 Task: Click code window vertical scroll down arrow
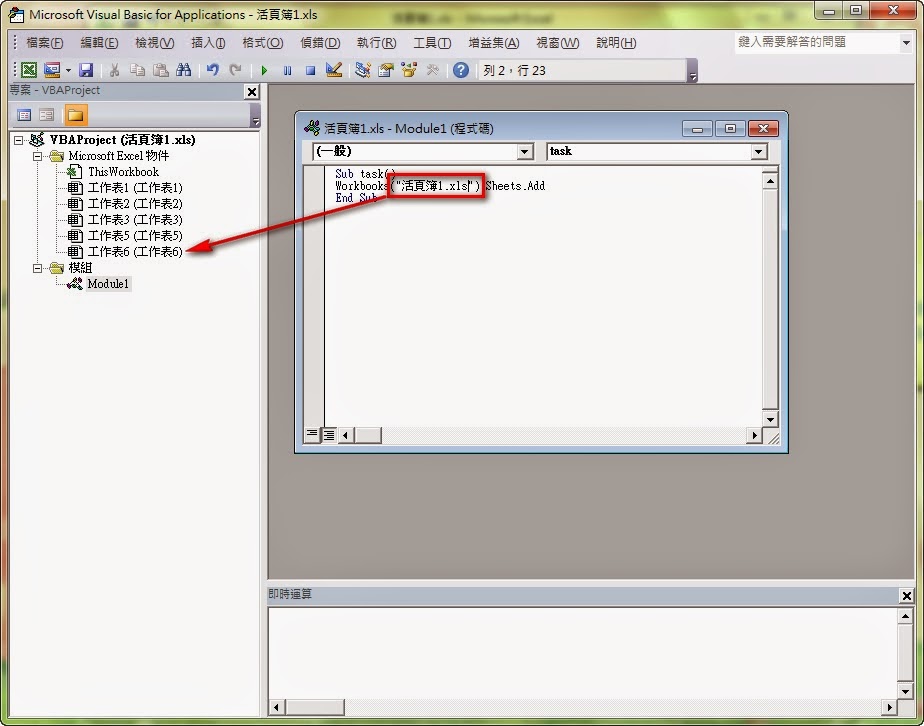(770, 419)
